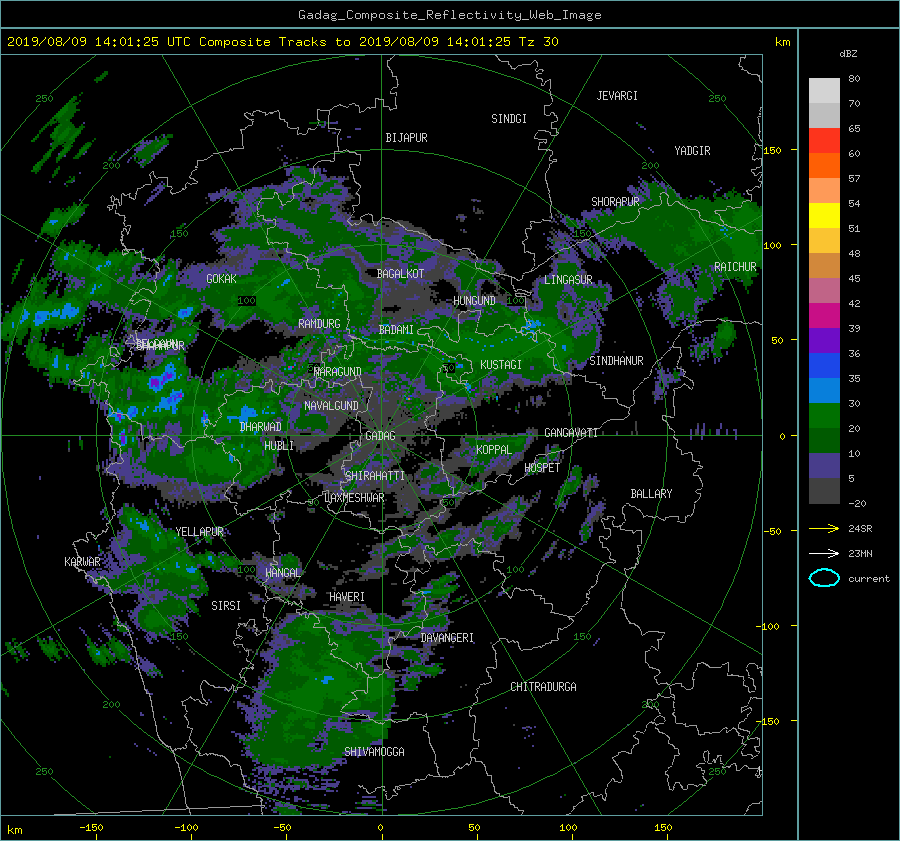Click the YELLAPUR city label

[x=199, y=532]
